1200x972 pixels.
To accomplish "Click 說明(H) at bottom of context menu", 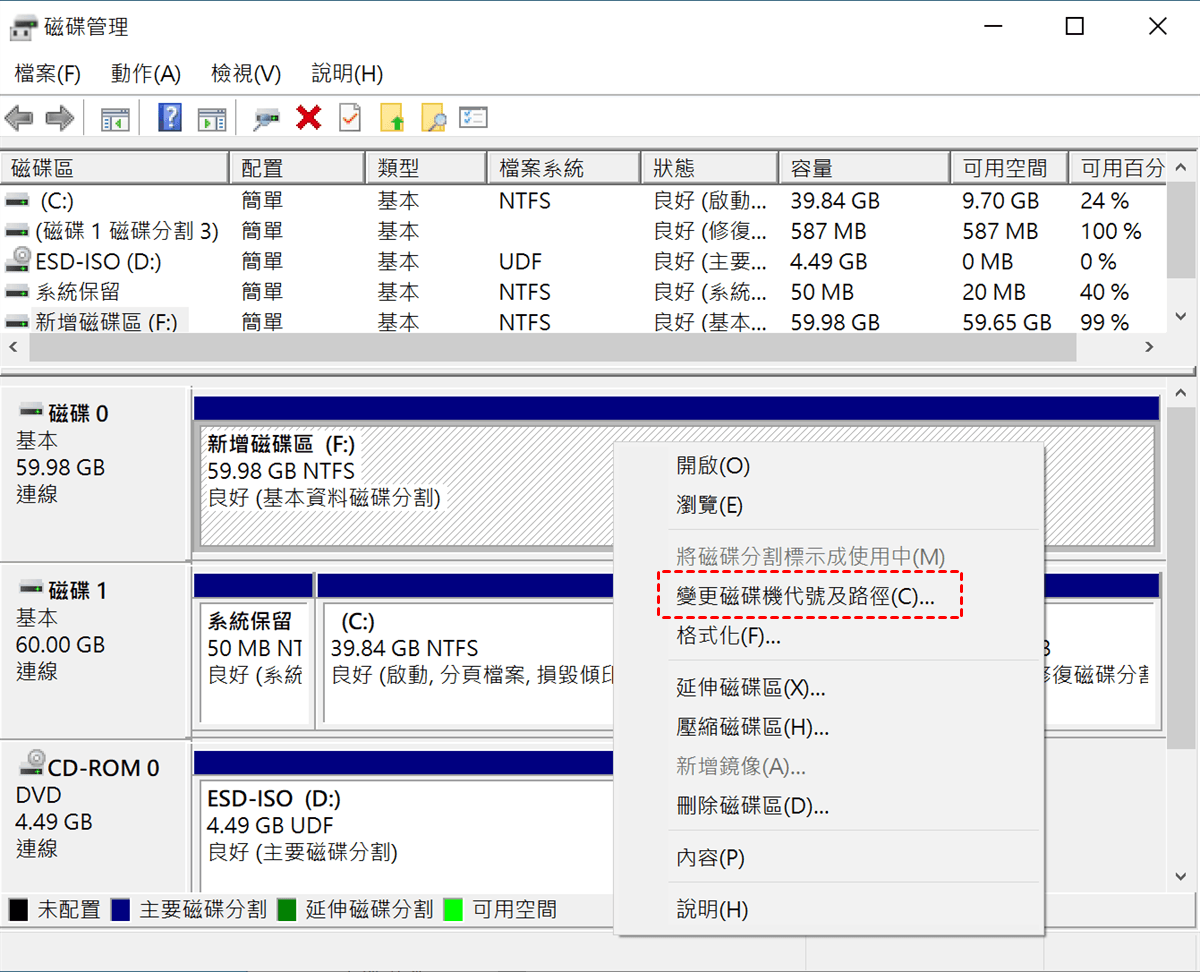I will coord(828,910).
